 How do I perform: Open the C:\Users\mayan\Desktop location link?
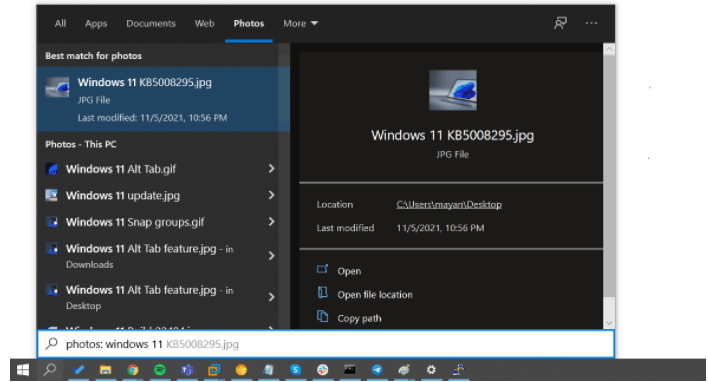pos(449,205)
